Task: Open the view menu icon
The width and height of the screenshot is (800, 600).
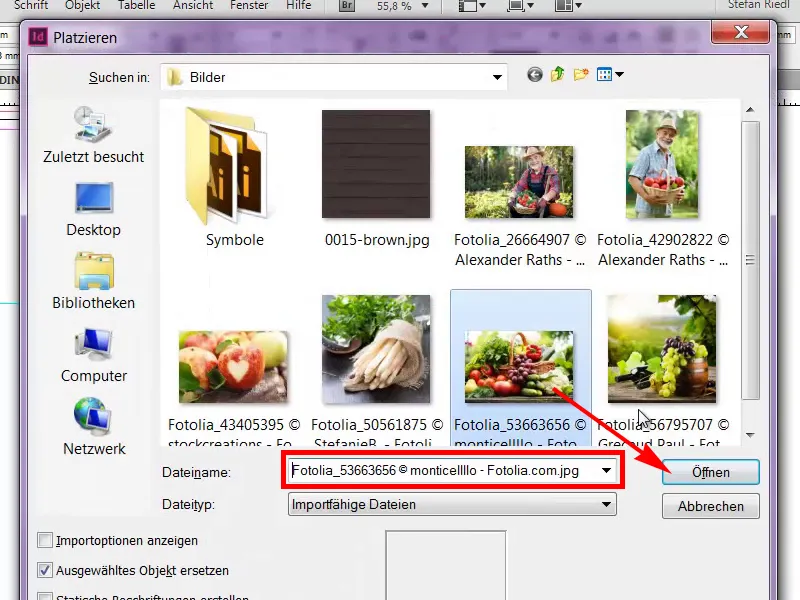Action: 610,75
